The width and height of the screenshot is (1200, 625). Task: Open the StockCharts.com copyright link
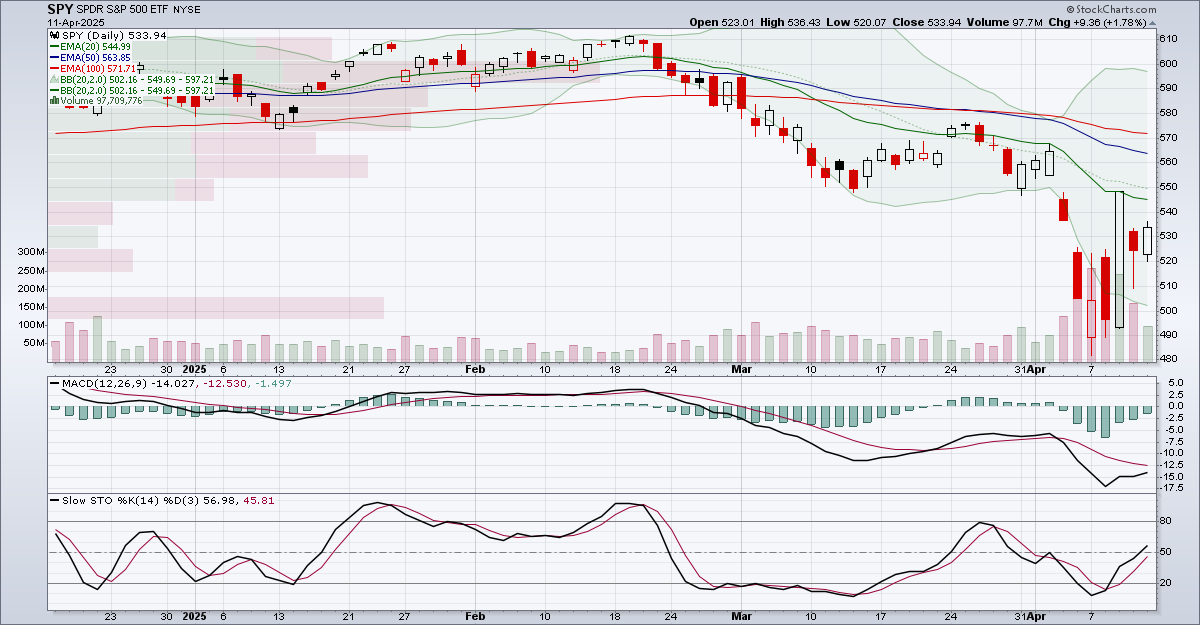coord(1113,9)
